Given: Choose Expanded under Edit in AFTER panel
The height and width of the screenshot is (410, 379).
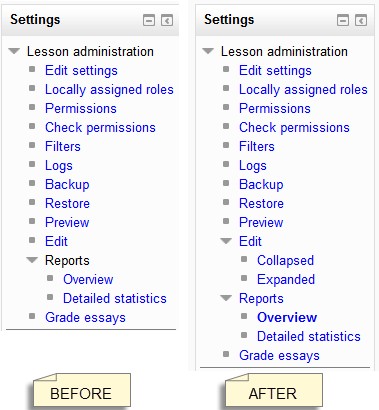Looking at the screenshot, I should point(286,280).
